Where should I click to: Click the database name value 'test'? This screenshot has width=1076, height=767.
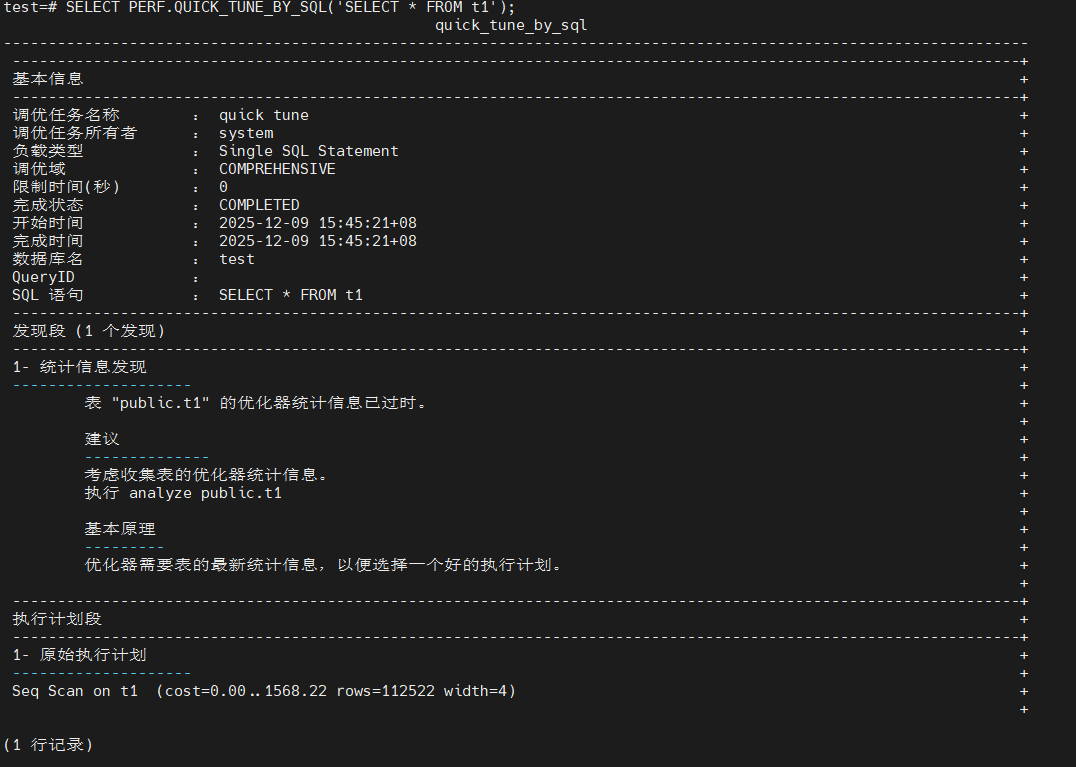(237, 259)
